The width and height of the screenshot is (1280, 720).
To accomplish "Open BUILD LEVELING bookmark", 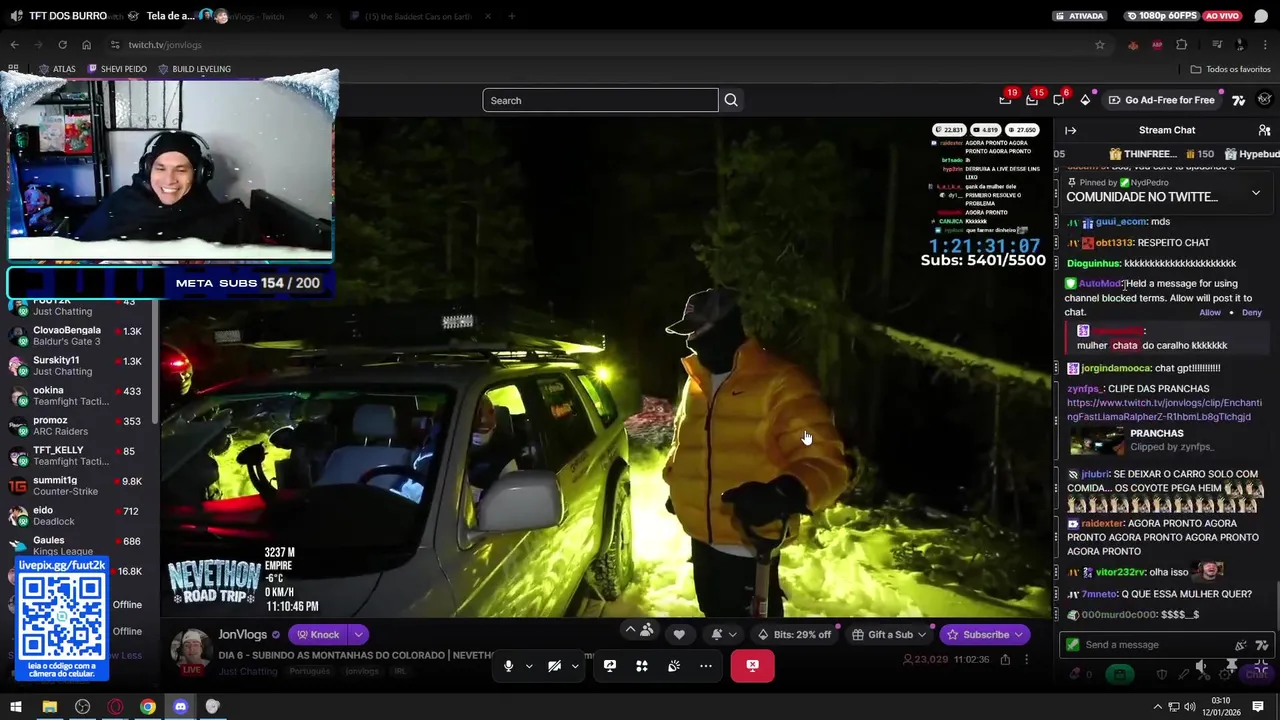I will (x=194, y=69).
